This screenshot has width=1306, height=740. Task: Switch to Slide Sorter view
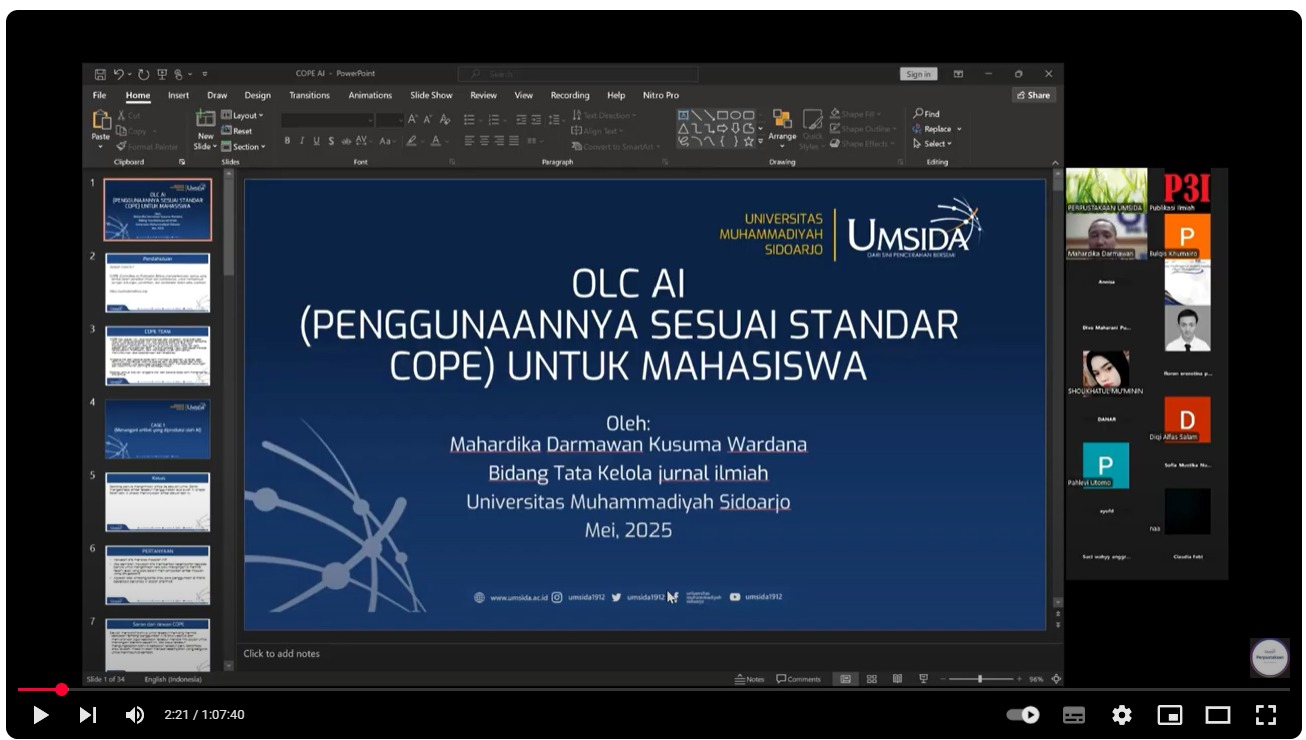pos(872,679)
